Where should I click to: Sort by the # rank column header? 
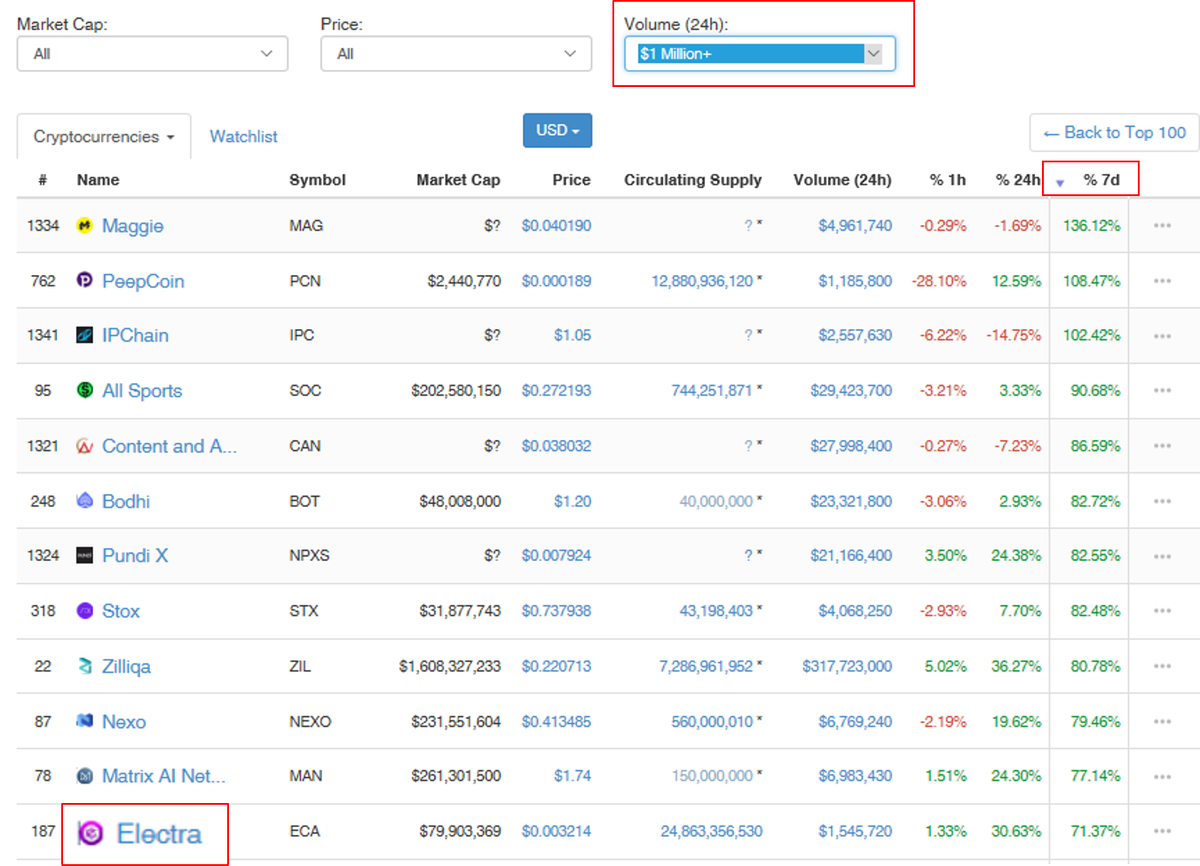43,180
